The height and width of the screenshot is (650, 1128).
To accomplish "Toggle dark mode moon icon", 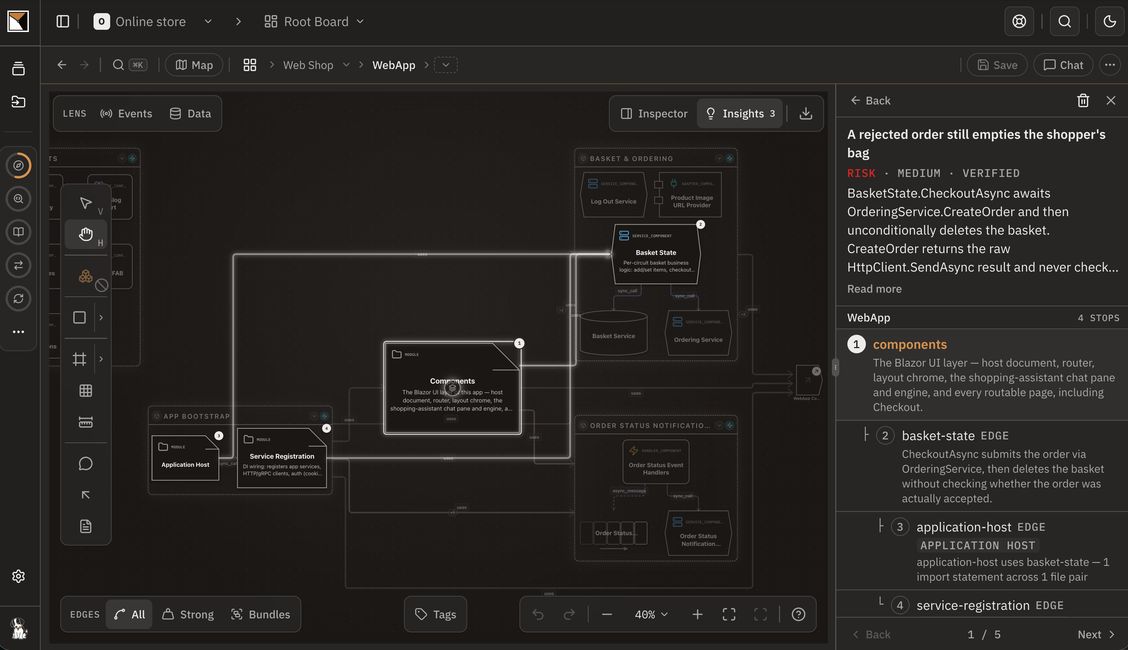I will [x=1110, y=22].
